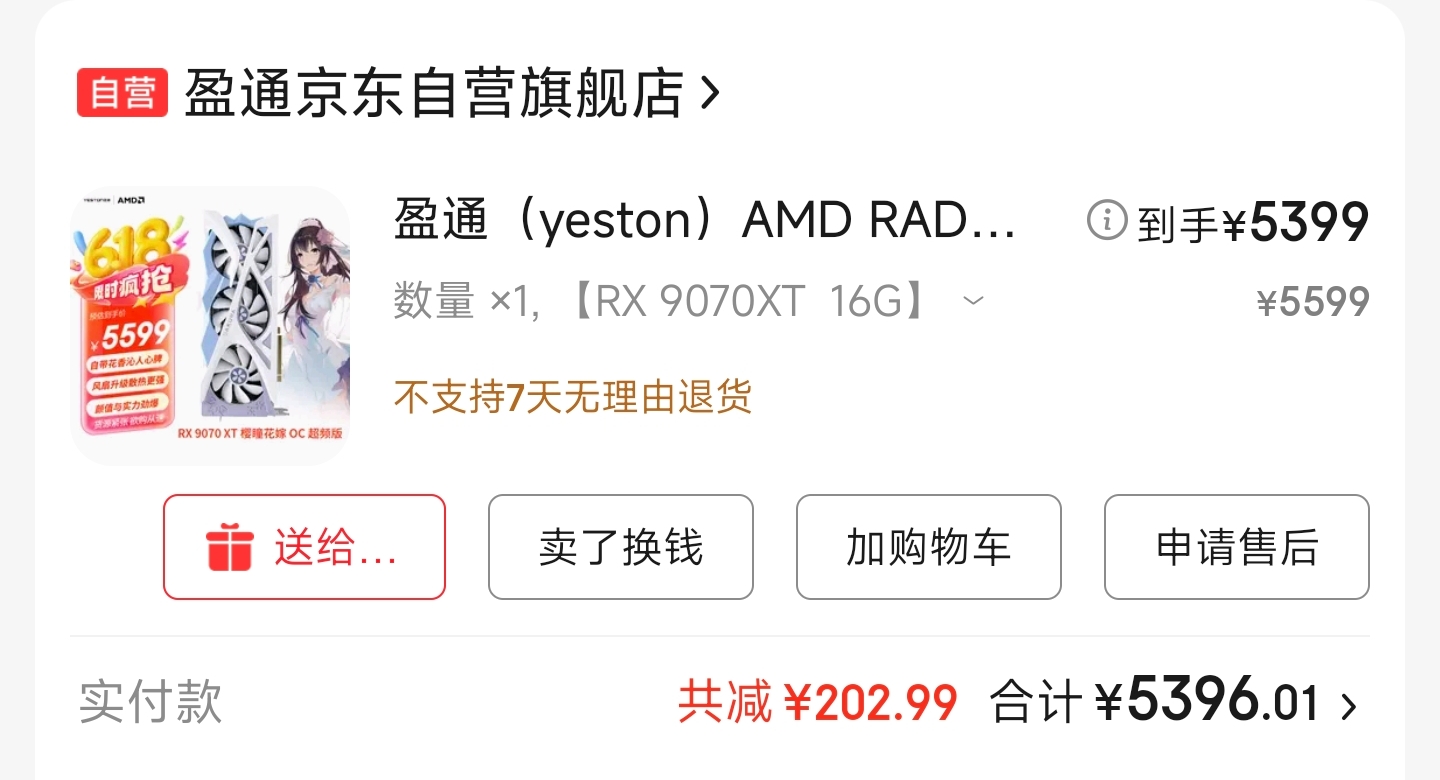The height and width of the screenshot is (780, 1440).
Task: Tap the 卖了换钱 button
Action: [621, 547]
